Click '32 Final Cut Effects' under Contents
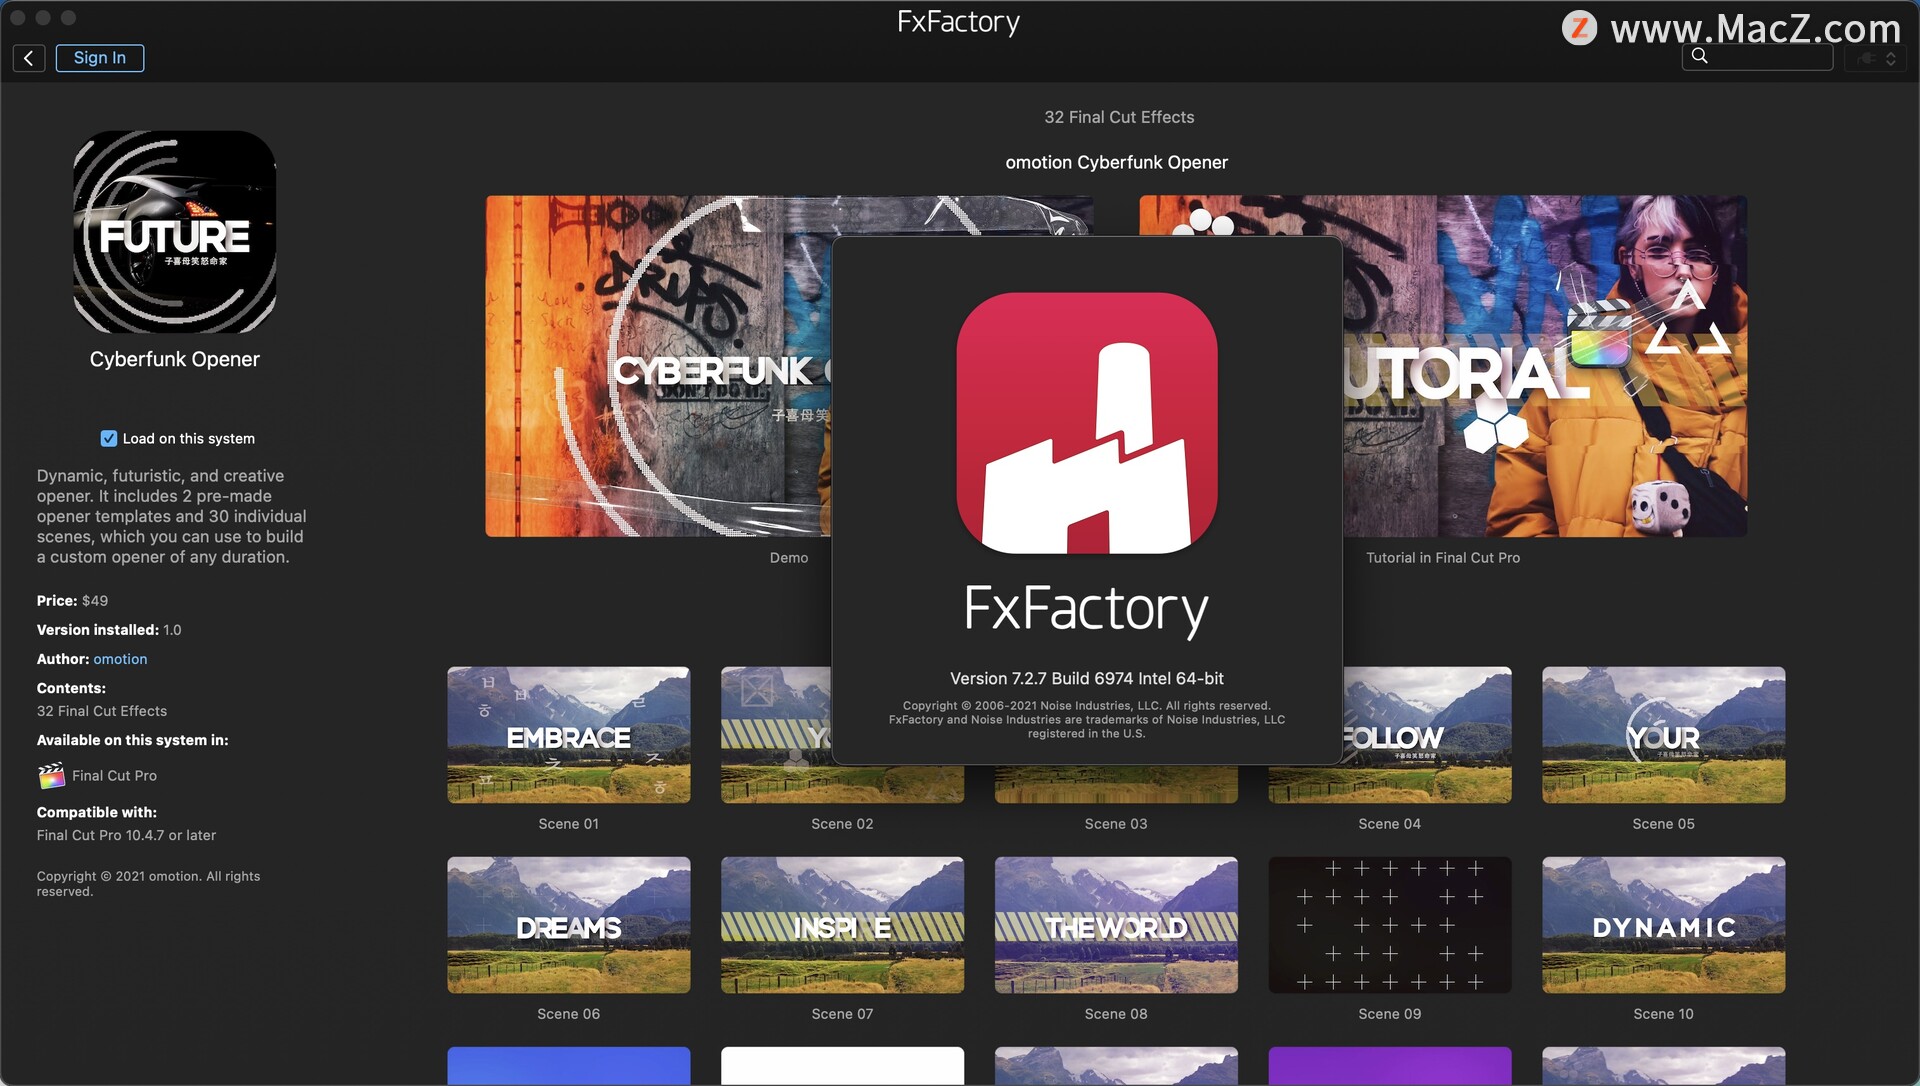The width and height of the screenshot is (1920, 1086). pyautogui.click(x=102, y=711)
